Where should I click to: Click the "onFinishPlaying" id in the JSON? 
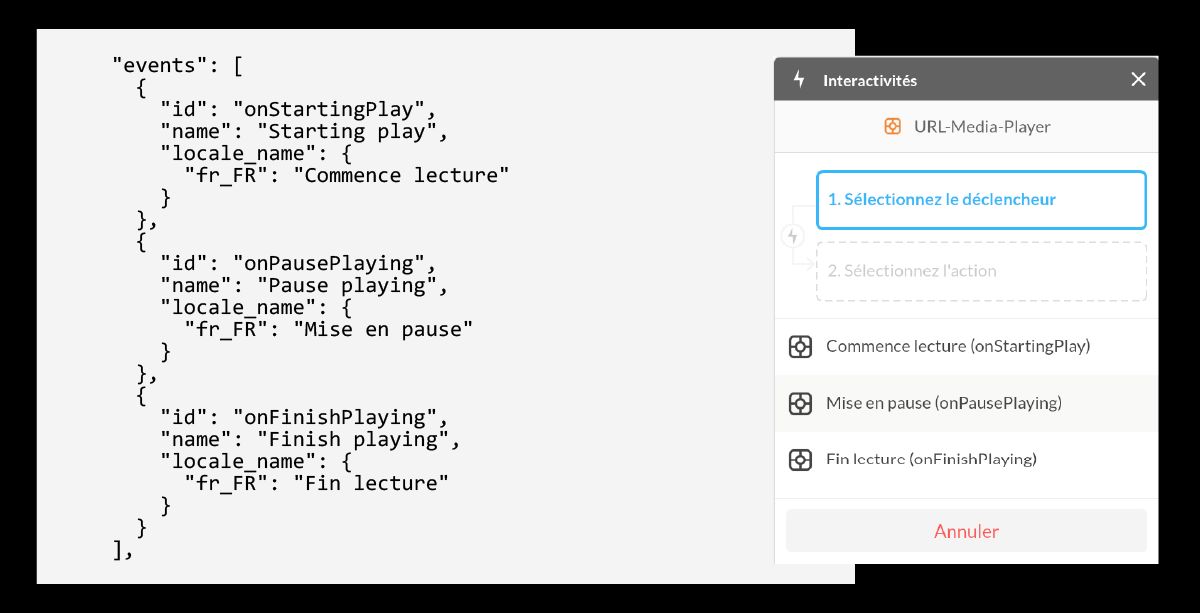pyautogui.click(x=335, y=417)
